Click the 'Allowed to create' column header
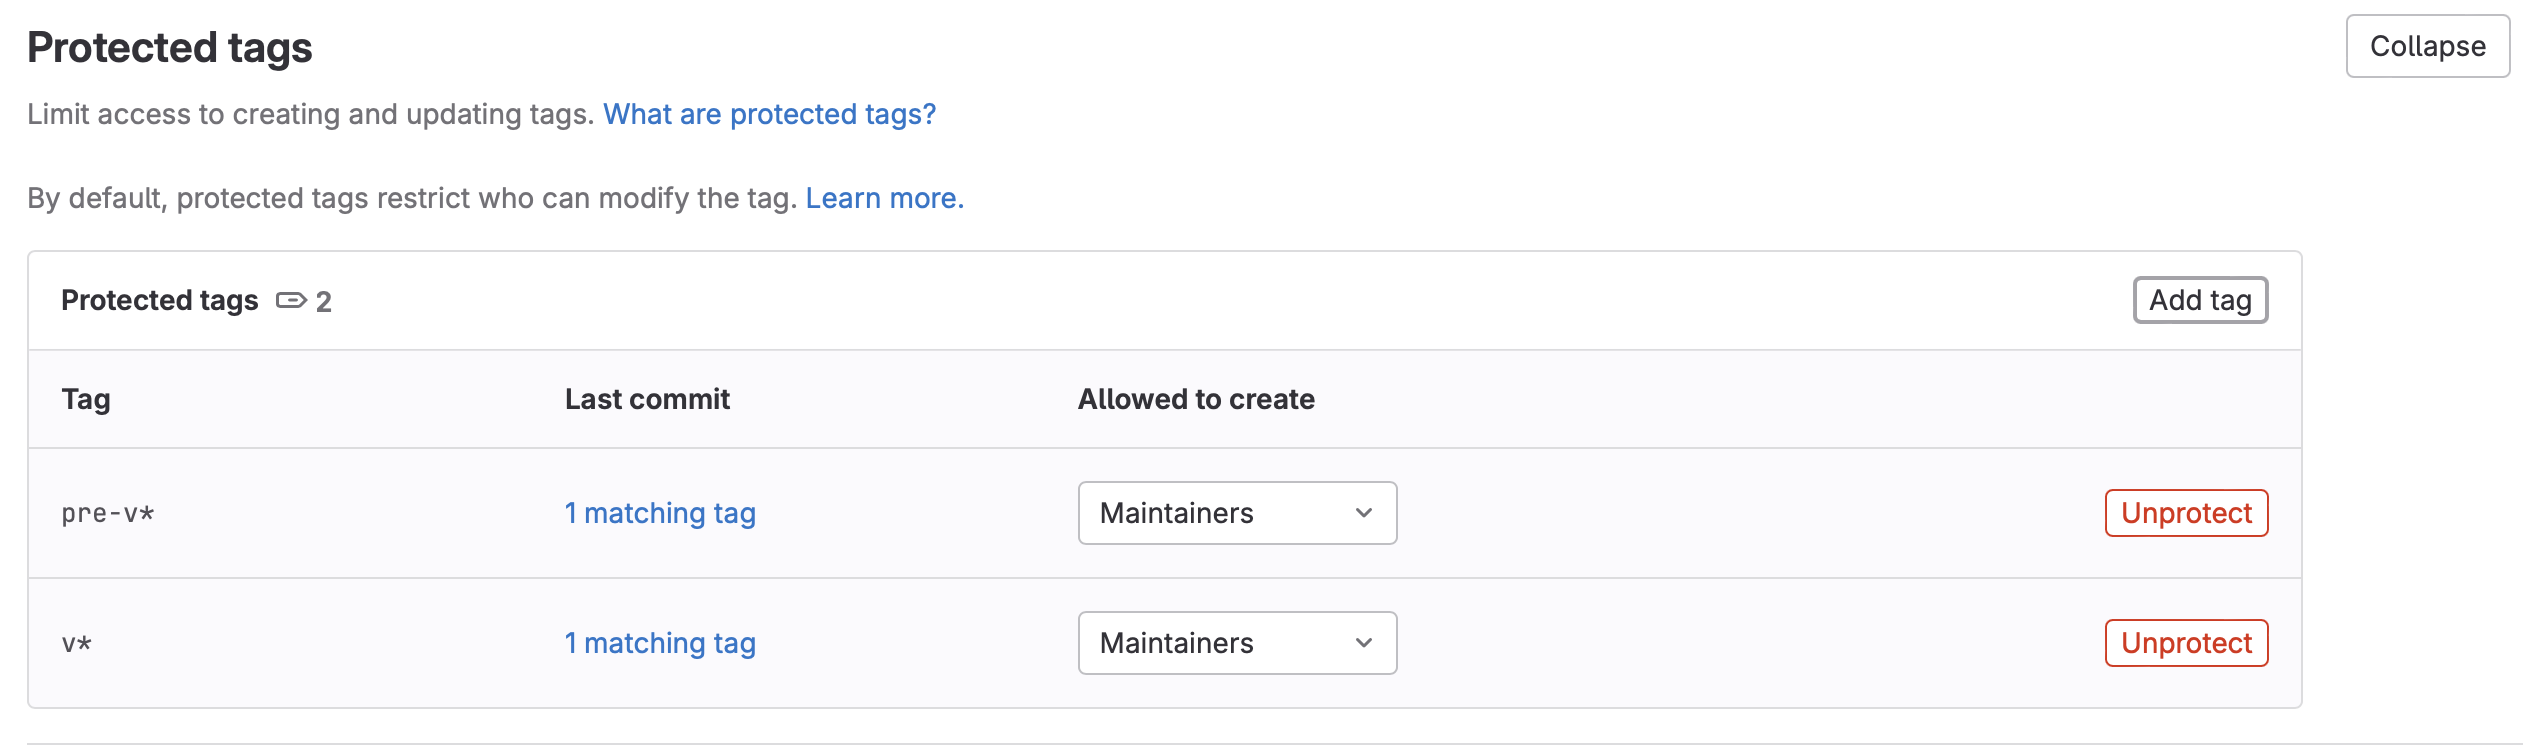The width and height of the screenshot is (2544, 754). pyautogui.click(x=1196, y=399)
